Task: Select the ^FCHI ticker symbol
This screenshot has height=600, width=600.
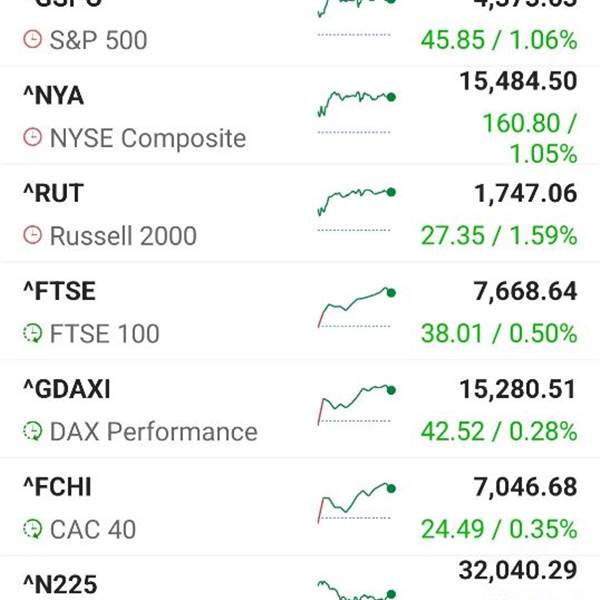Action: click(57, 487)
